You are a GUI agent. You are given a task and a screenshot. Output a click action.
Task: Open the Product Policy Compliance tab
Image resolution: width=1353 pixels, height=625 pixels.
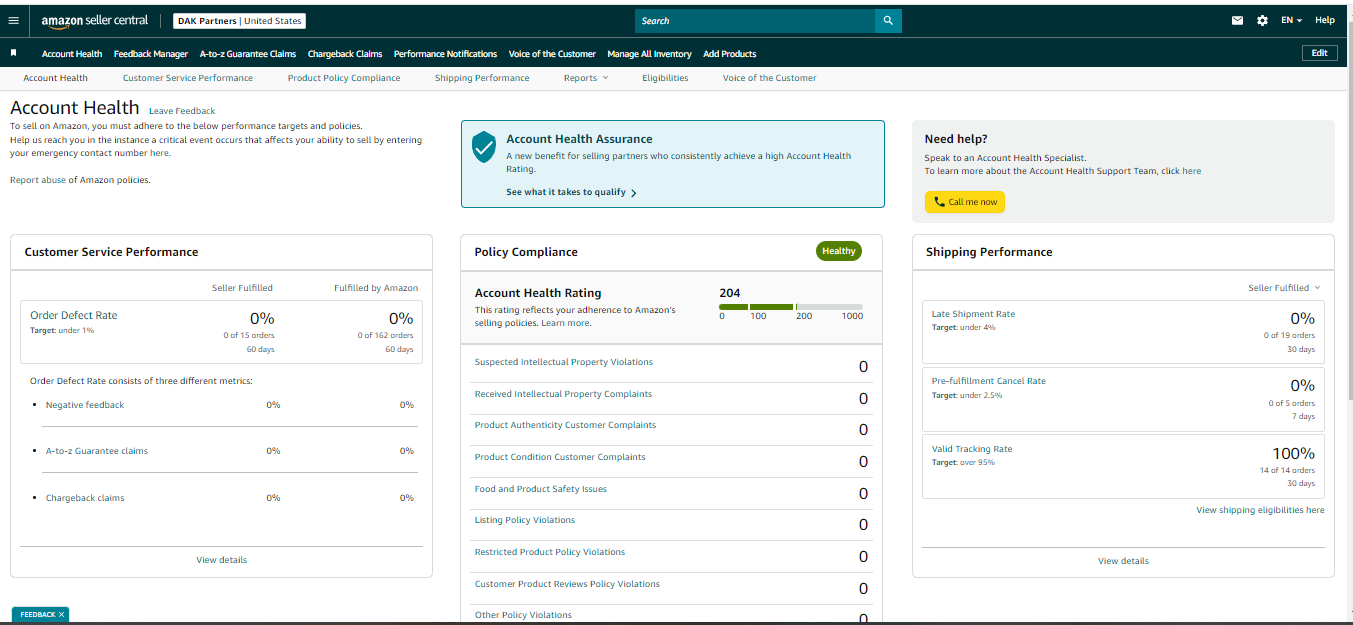[x=344, y=78]
